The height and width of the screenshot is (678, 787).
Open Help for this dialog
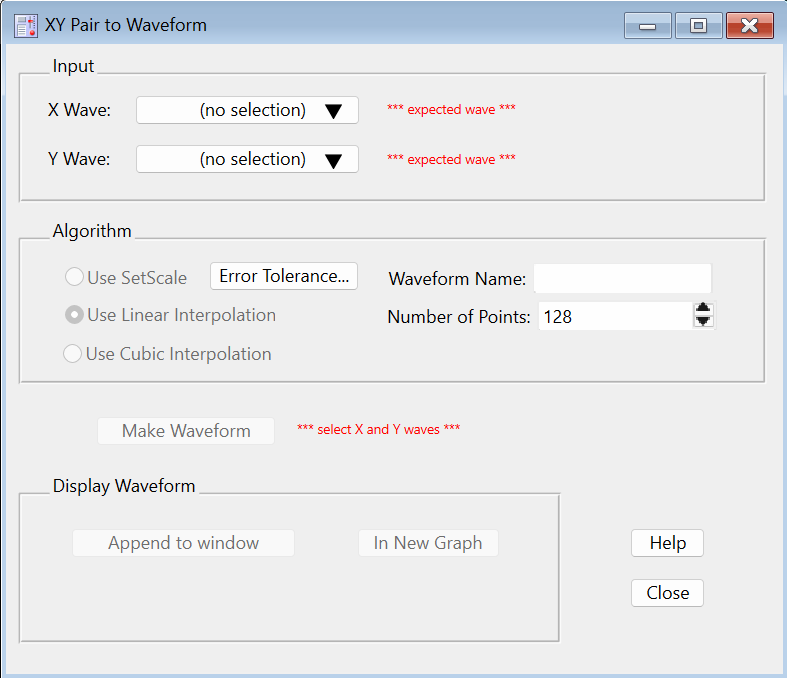coord(667,543)
